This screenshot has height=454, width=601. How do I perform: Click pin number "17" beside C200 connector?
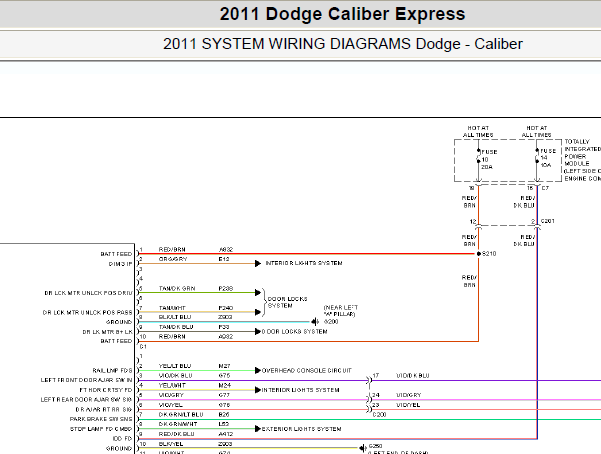(x=376, y=375)
